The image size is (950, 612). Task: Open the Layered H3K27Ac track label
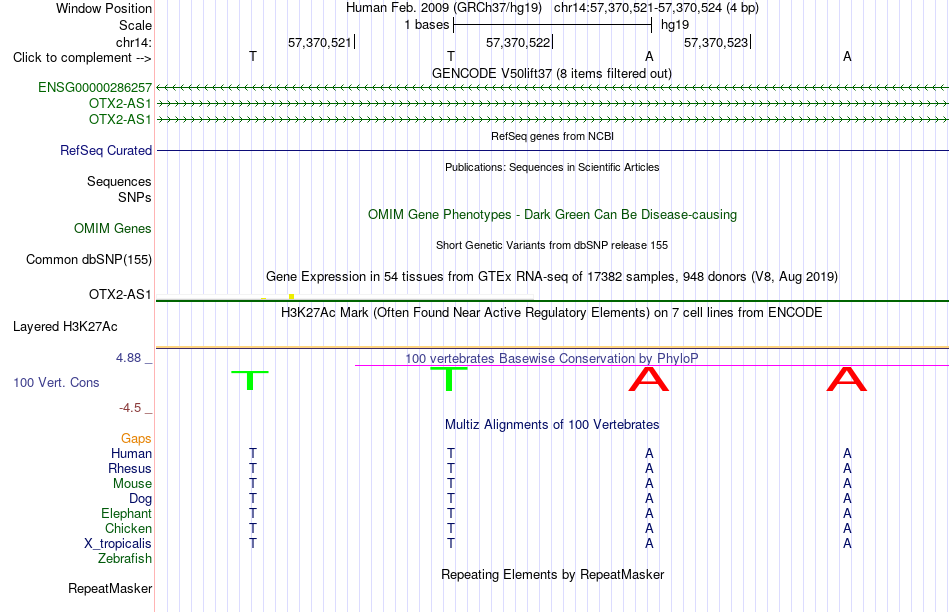coord(65,327)
